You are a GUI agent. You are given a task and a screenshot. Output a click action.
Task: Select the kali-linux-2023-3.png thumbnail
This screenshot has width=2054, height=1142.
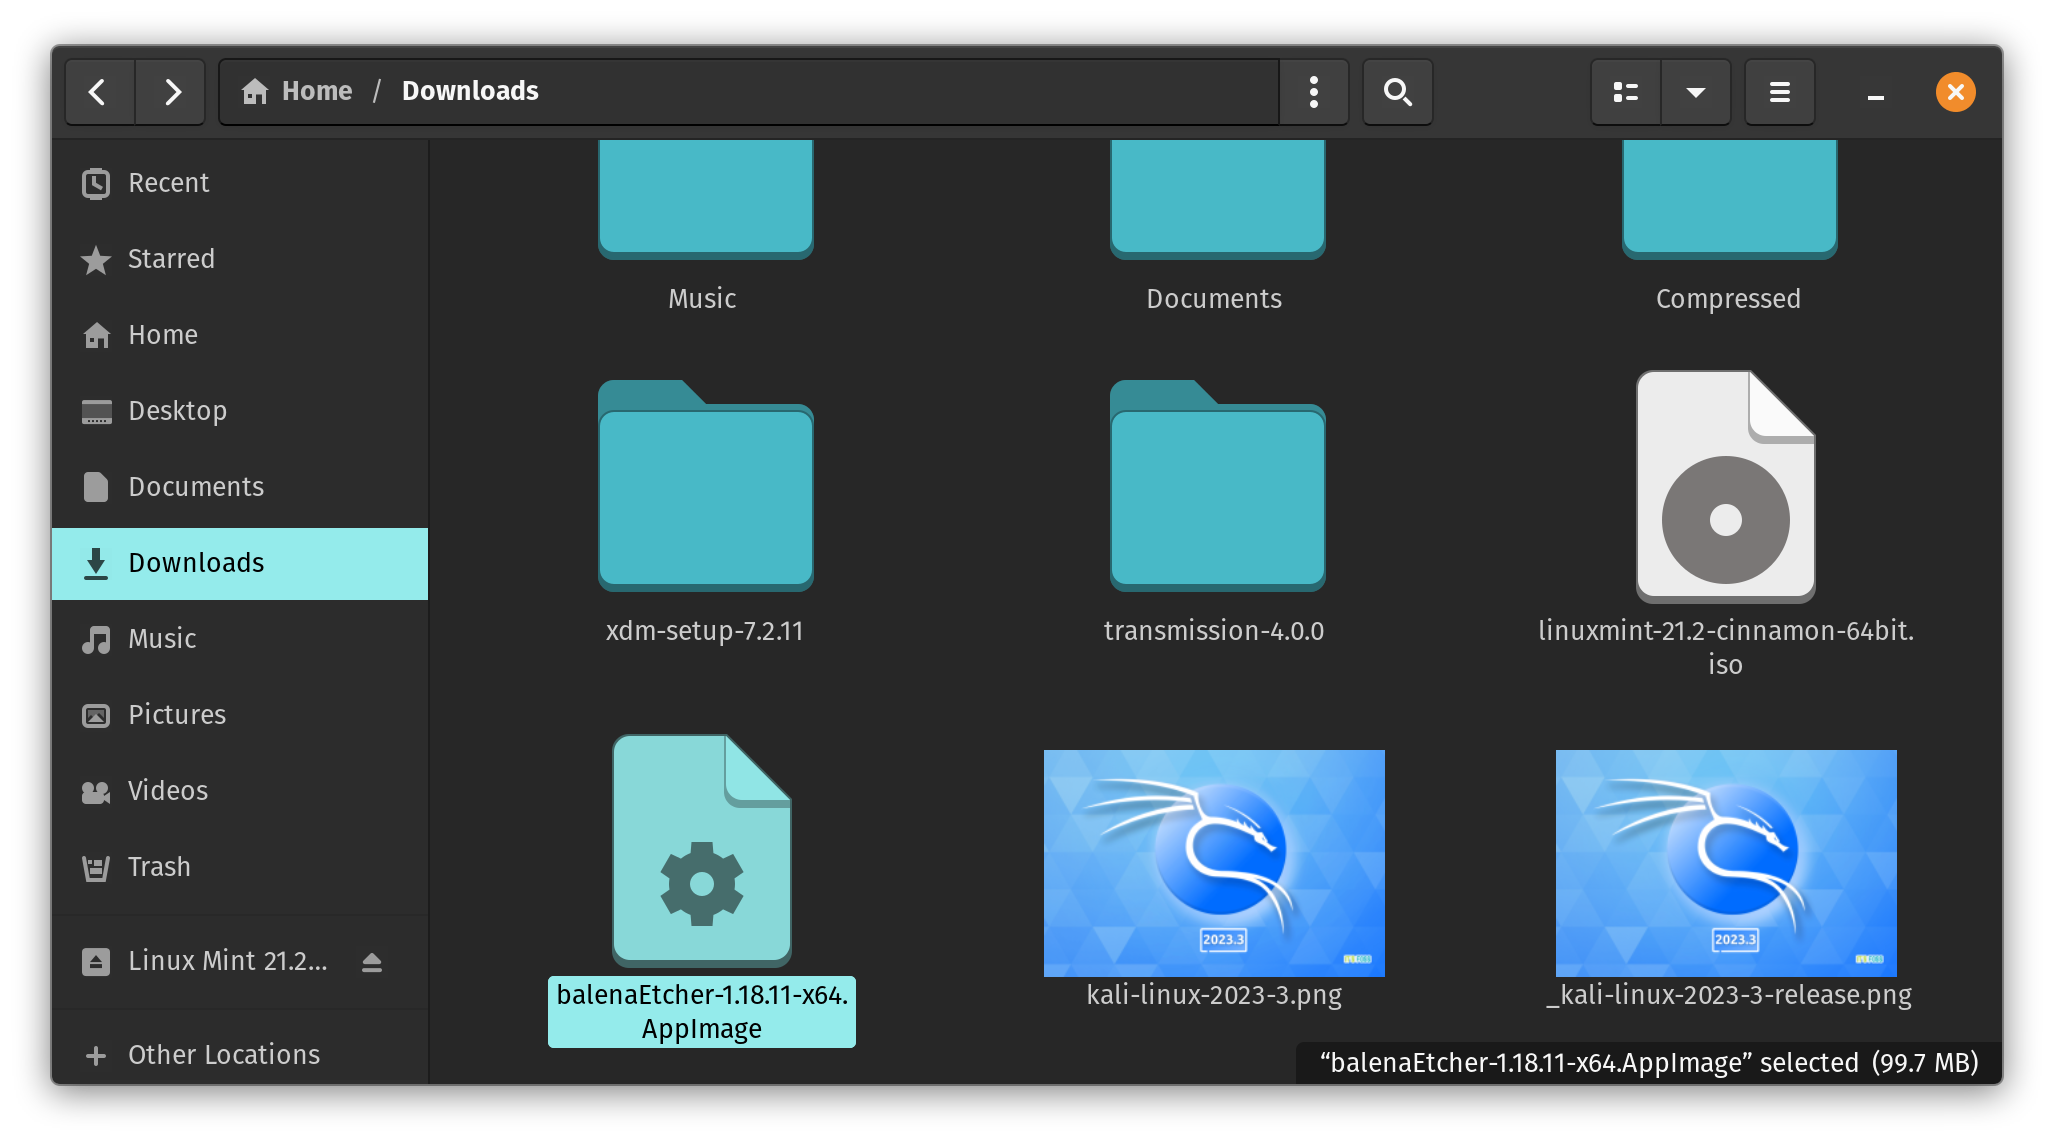[x=1214, y=862]
